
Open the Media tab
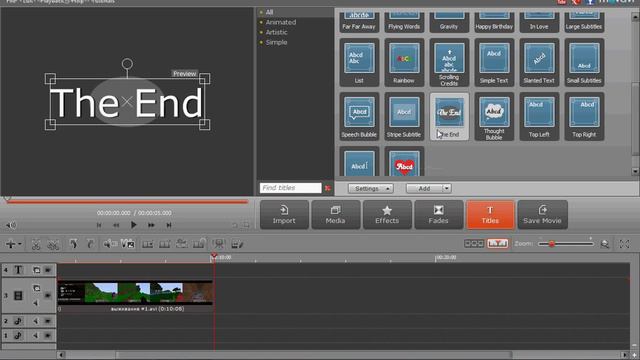[x=336, y=215]
